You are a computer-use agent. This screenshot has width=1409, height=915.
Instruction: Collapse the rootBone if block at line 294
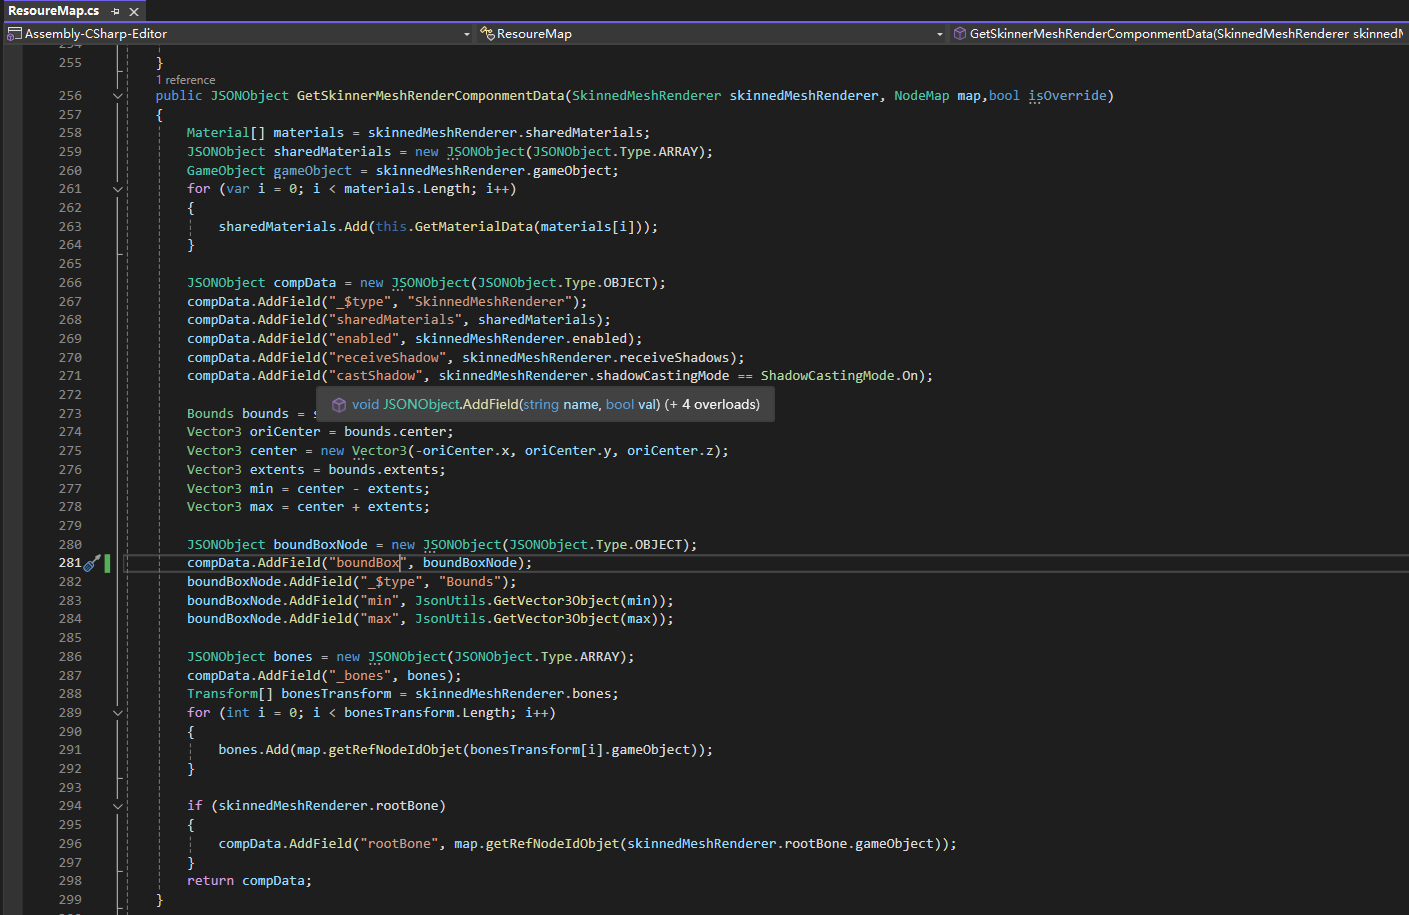(118, 806)
